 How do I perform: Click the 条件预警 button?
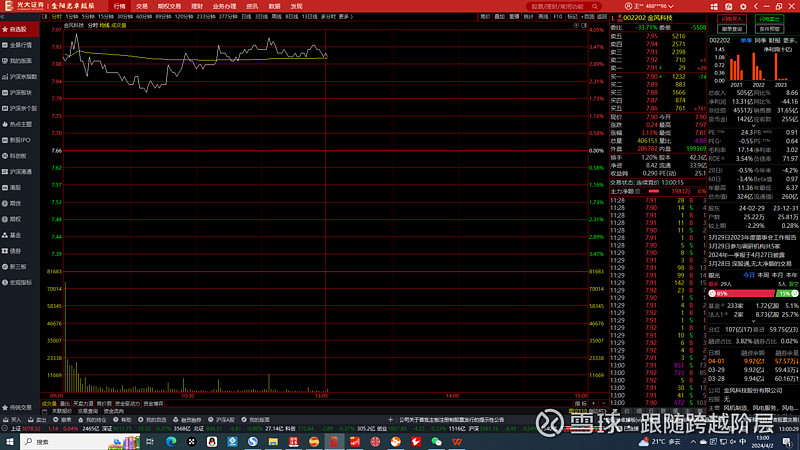769,29
